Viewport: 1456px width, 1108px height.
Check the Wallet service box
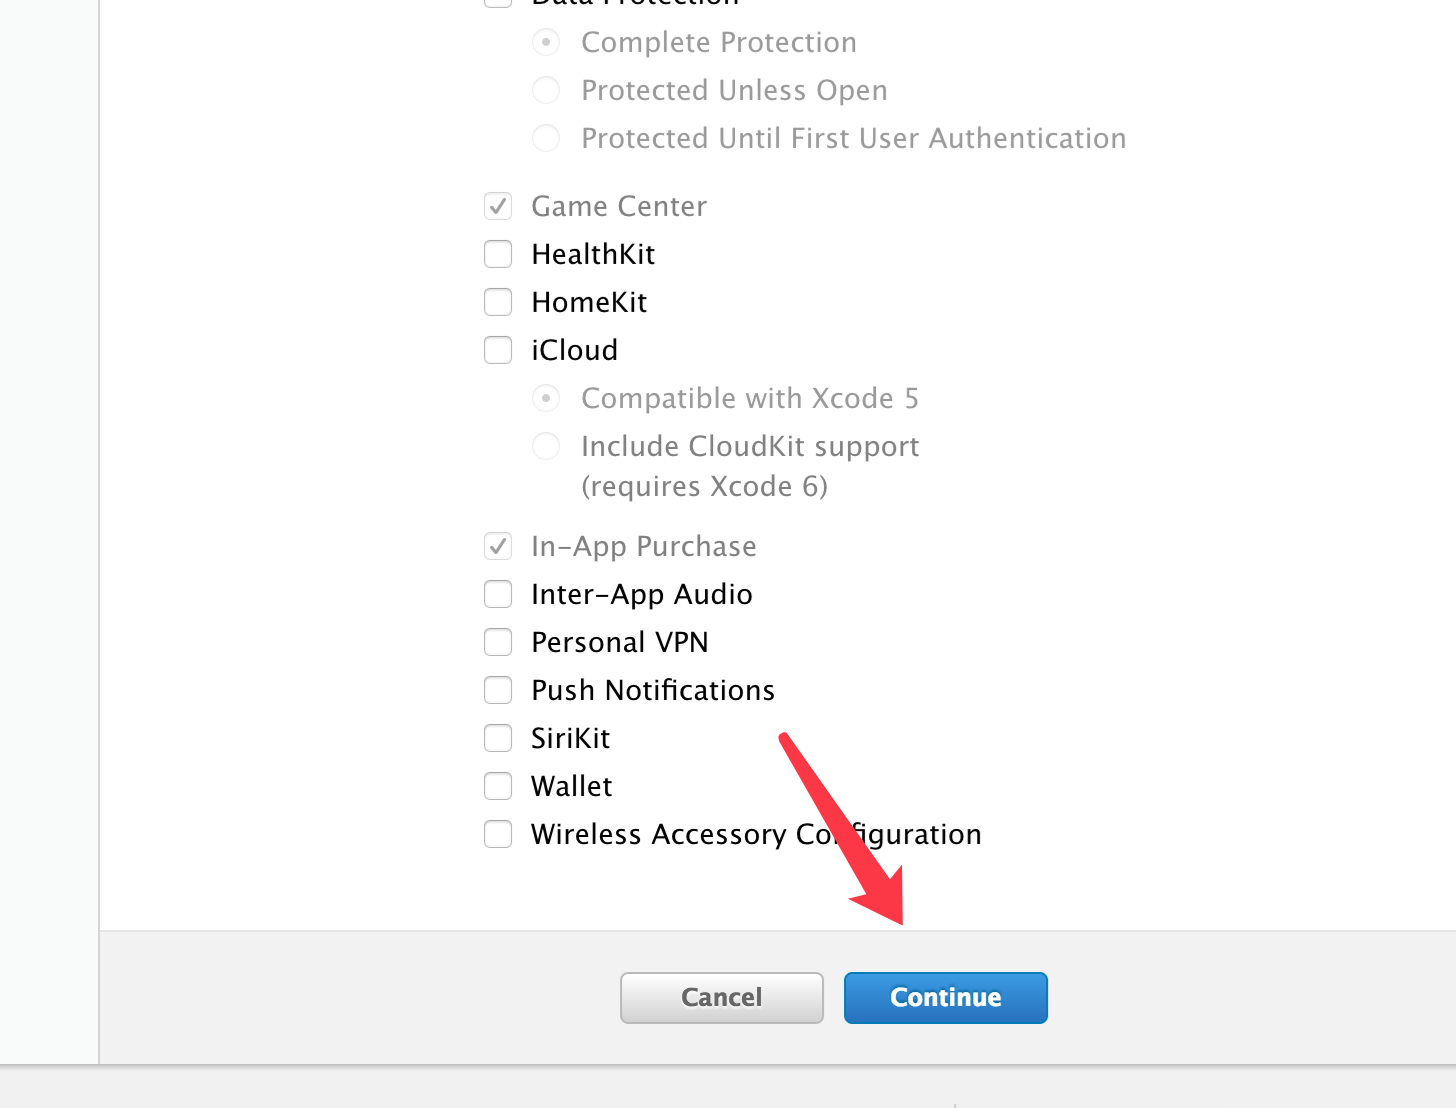498,786
